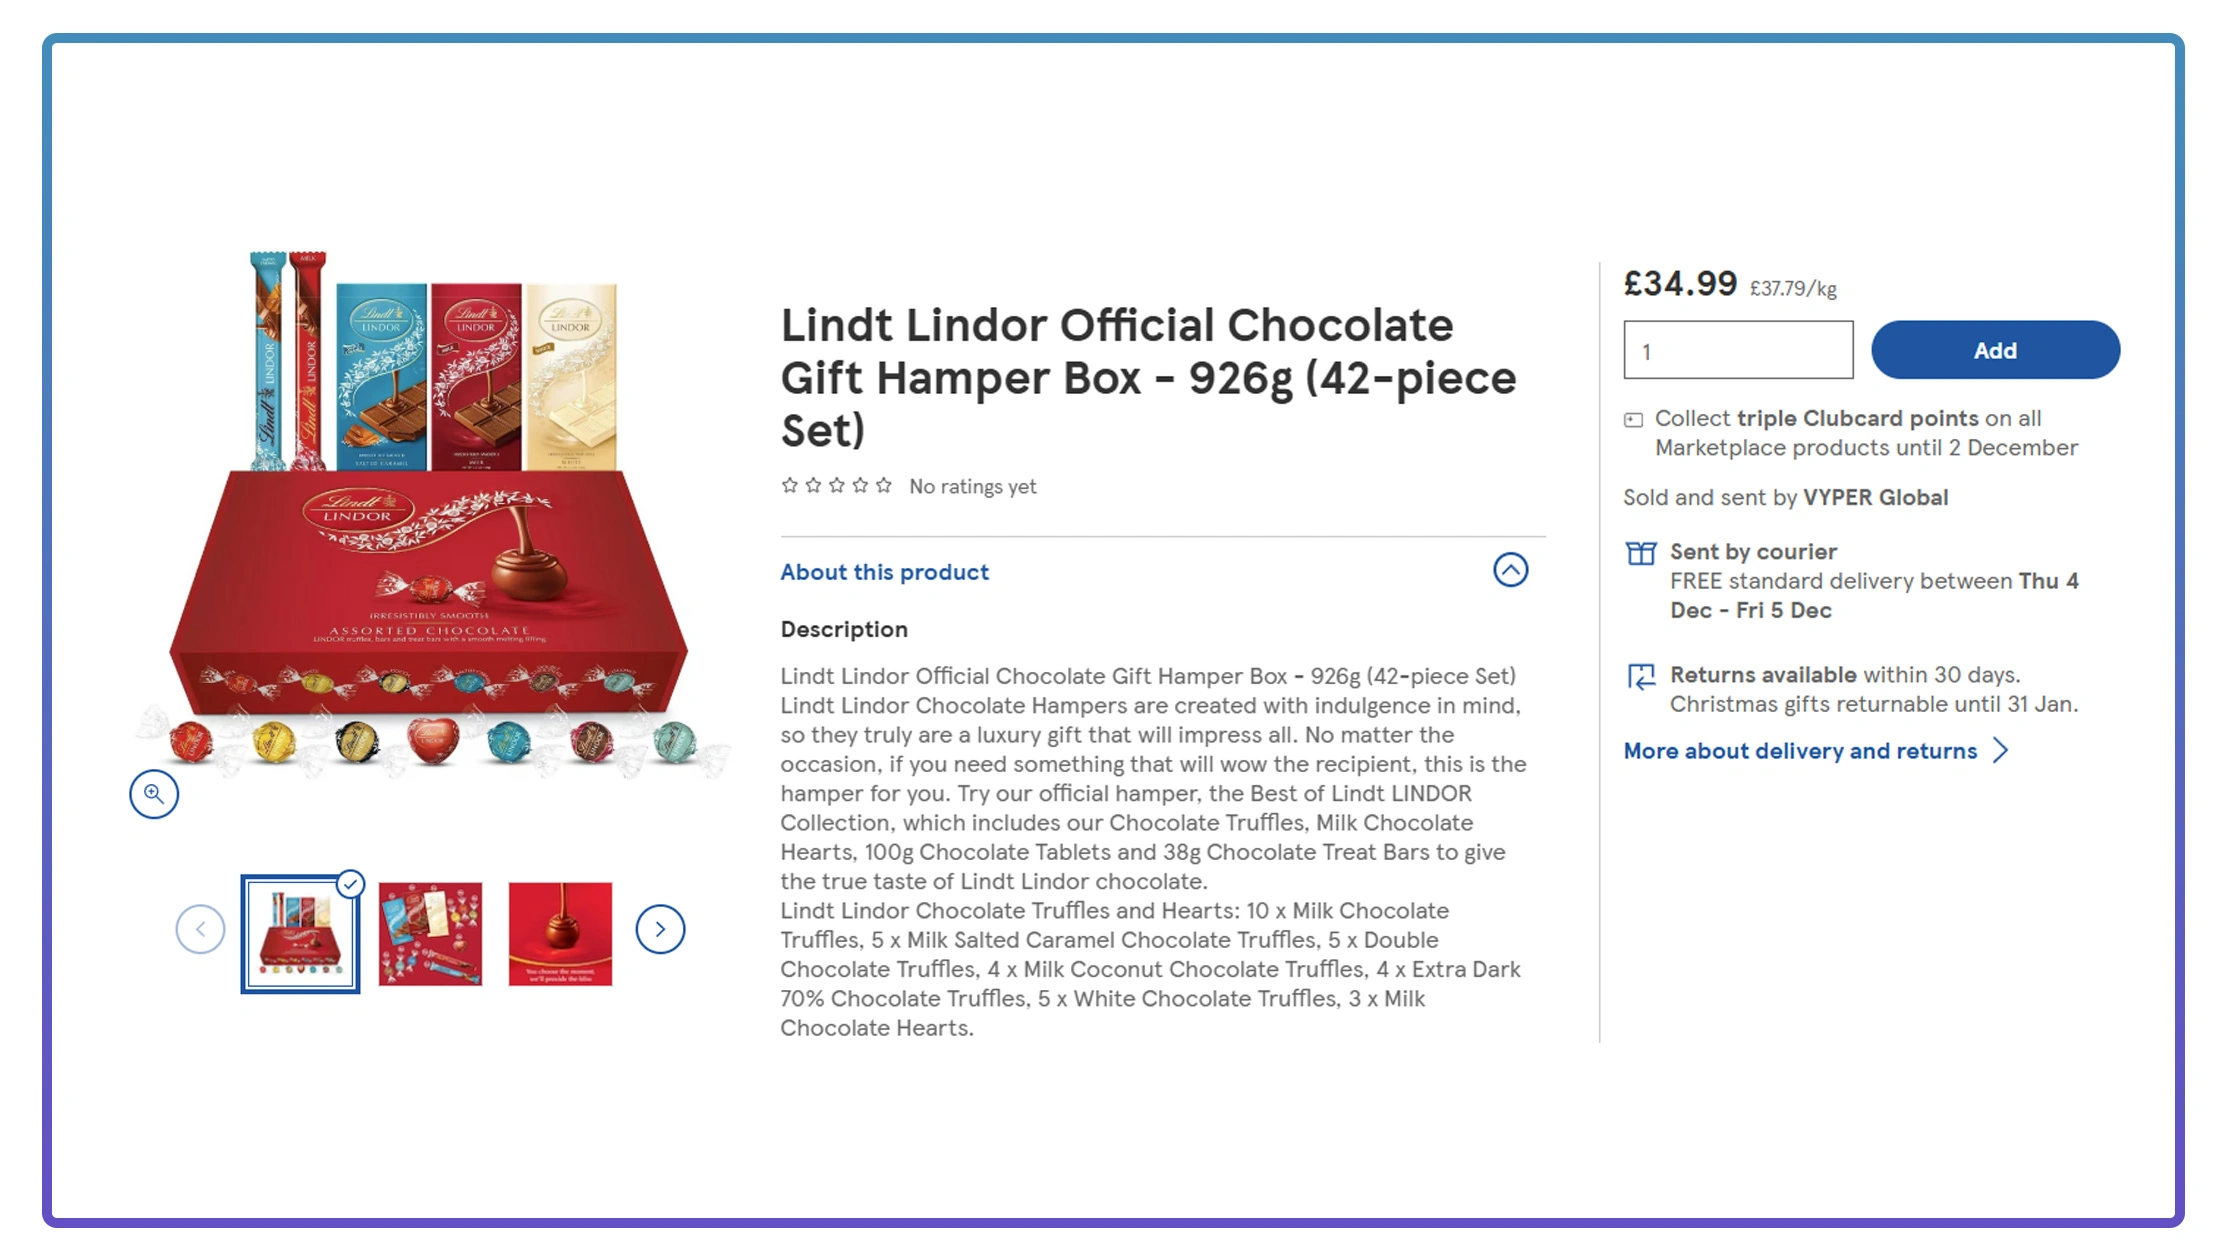Click the returns available icon
This screenshot has width=2225, height=1257.
click(1641, 677)
